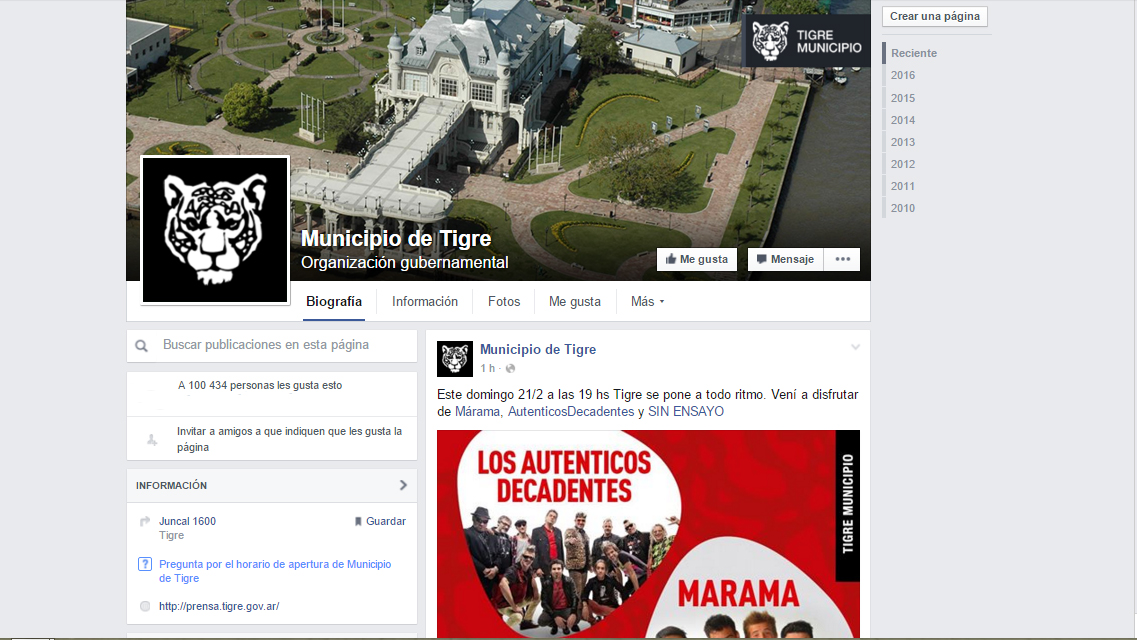This screenshot has height=640, width=1137.
Task: Jump to 2010 in timeline
Action: tap(903, 208)
